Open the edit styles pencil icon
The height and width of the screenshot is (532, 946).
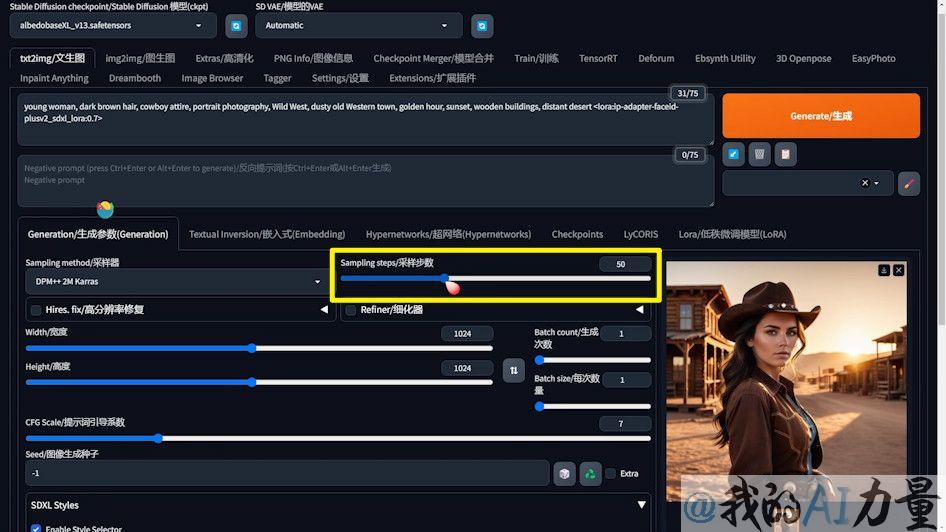pyautogui.click(x=909, y=183)
